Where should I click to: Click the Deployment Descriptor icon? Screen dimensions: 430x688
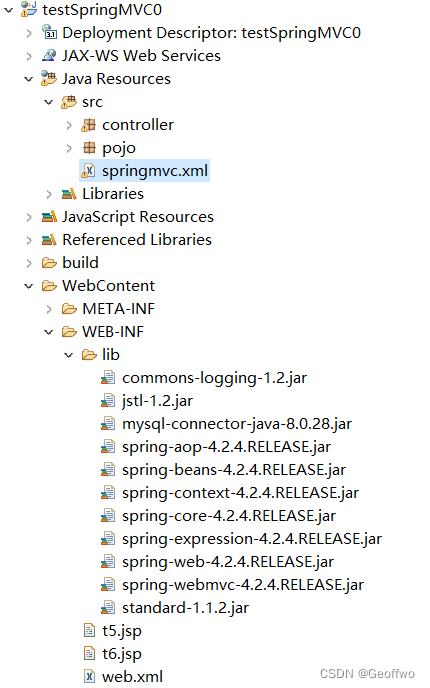point(49,32)
